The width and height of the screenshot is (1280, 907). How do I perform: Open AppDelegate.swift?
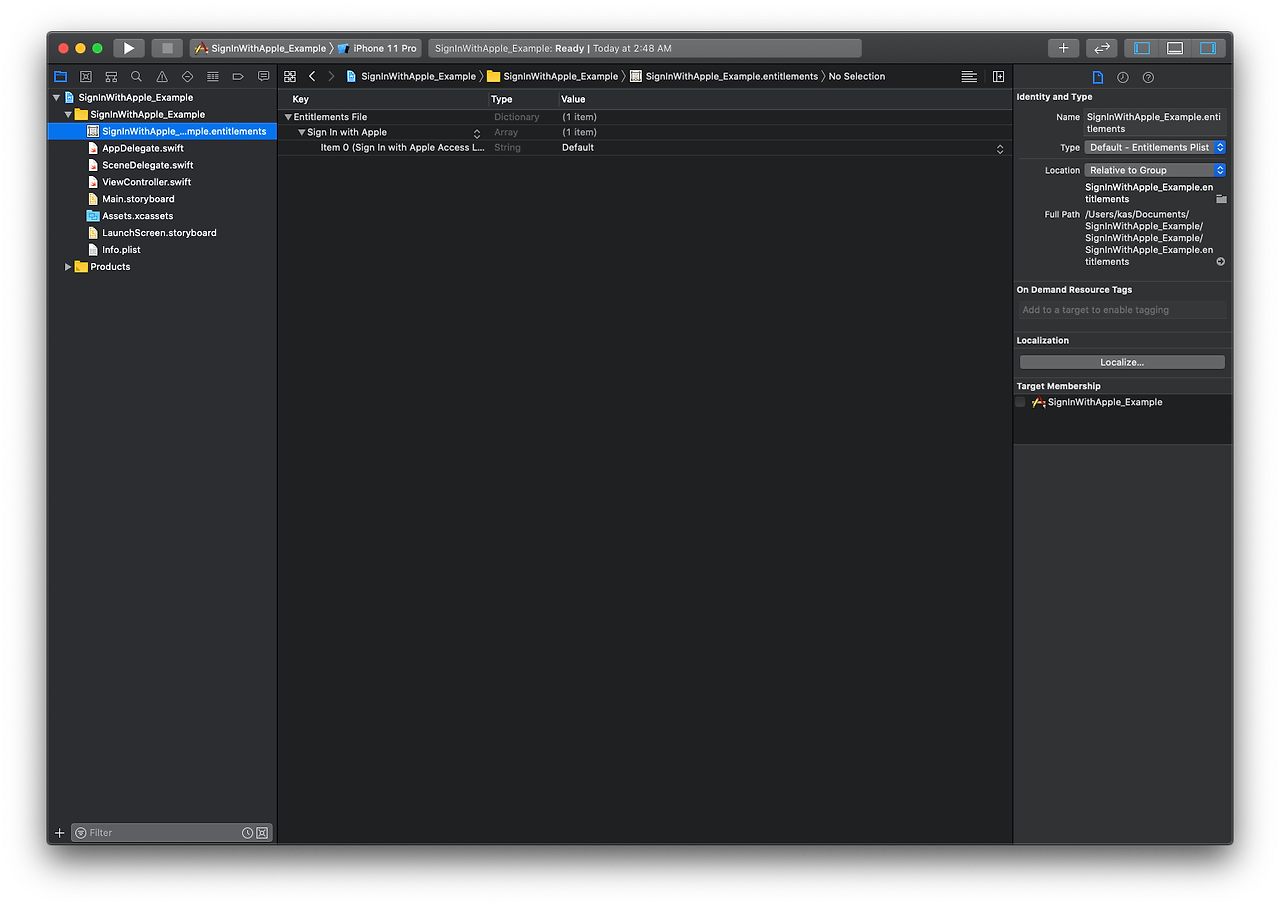(143, 149)
